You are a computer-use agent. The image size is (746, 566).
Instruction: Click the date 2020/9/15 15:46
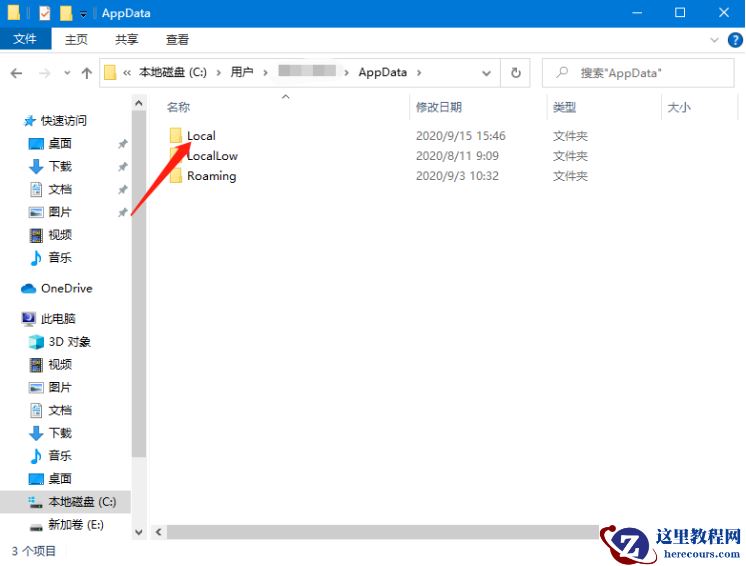[x=461, y=136]
